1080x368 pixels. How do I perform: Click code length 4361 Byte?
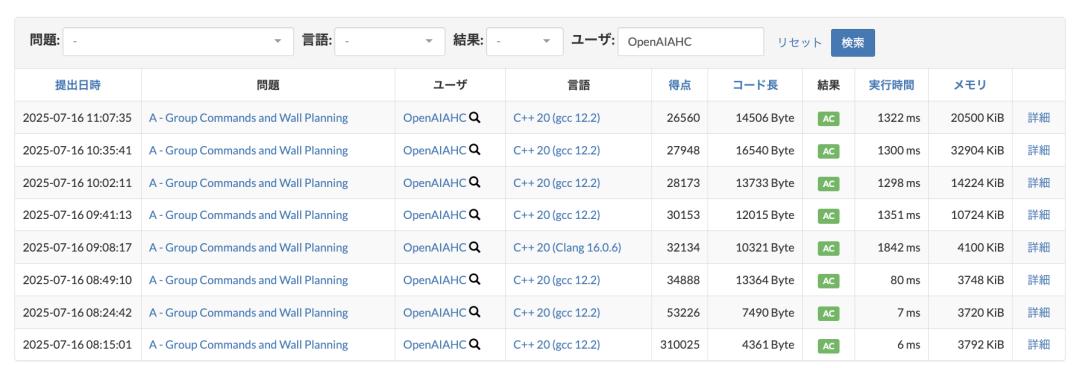tap(768, 345)
